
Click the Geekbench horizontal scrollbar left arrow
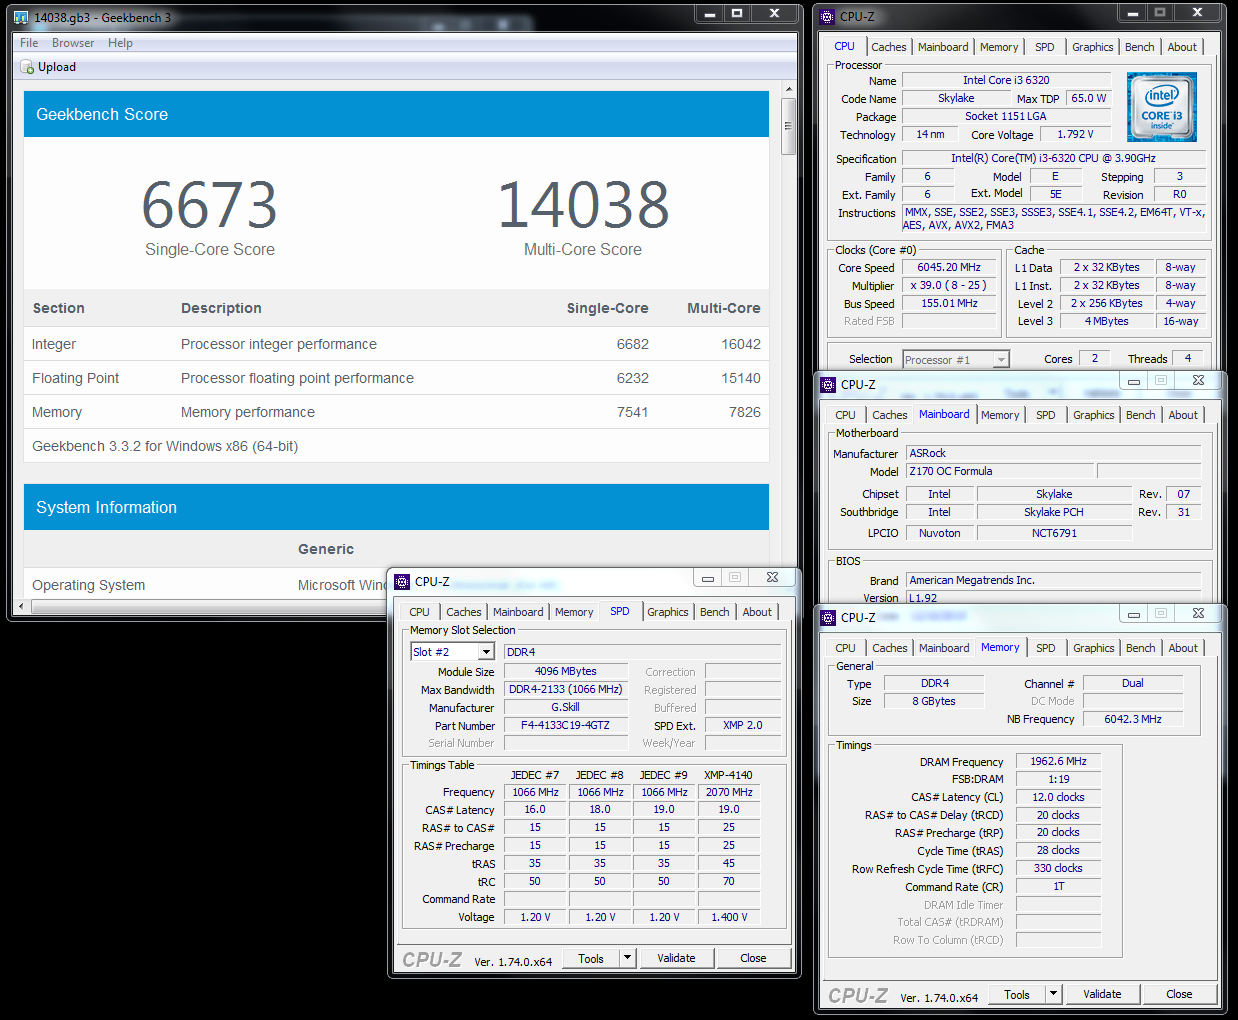(23, 606)
